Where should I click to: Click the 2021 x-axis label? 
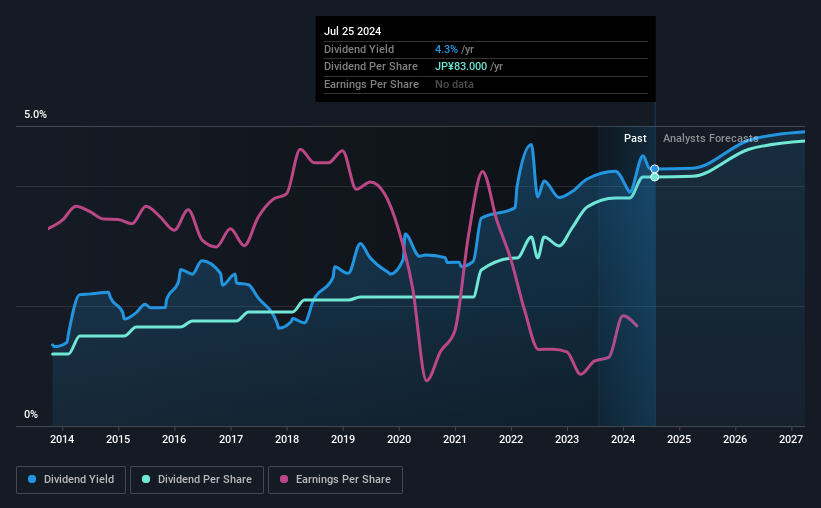tap(454, 439)
